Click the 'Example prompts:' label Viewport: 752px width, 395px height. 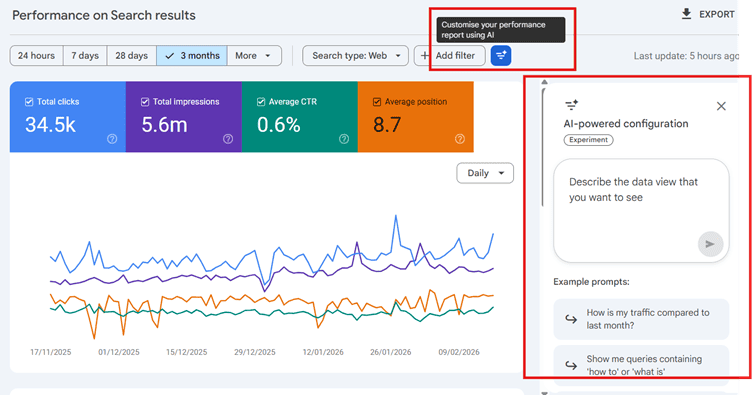coord(591,282)
